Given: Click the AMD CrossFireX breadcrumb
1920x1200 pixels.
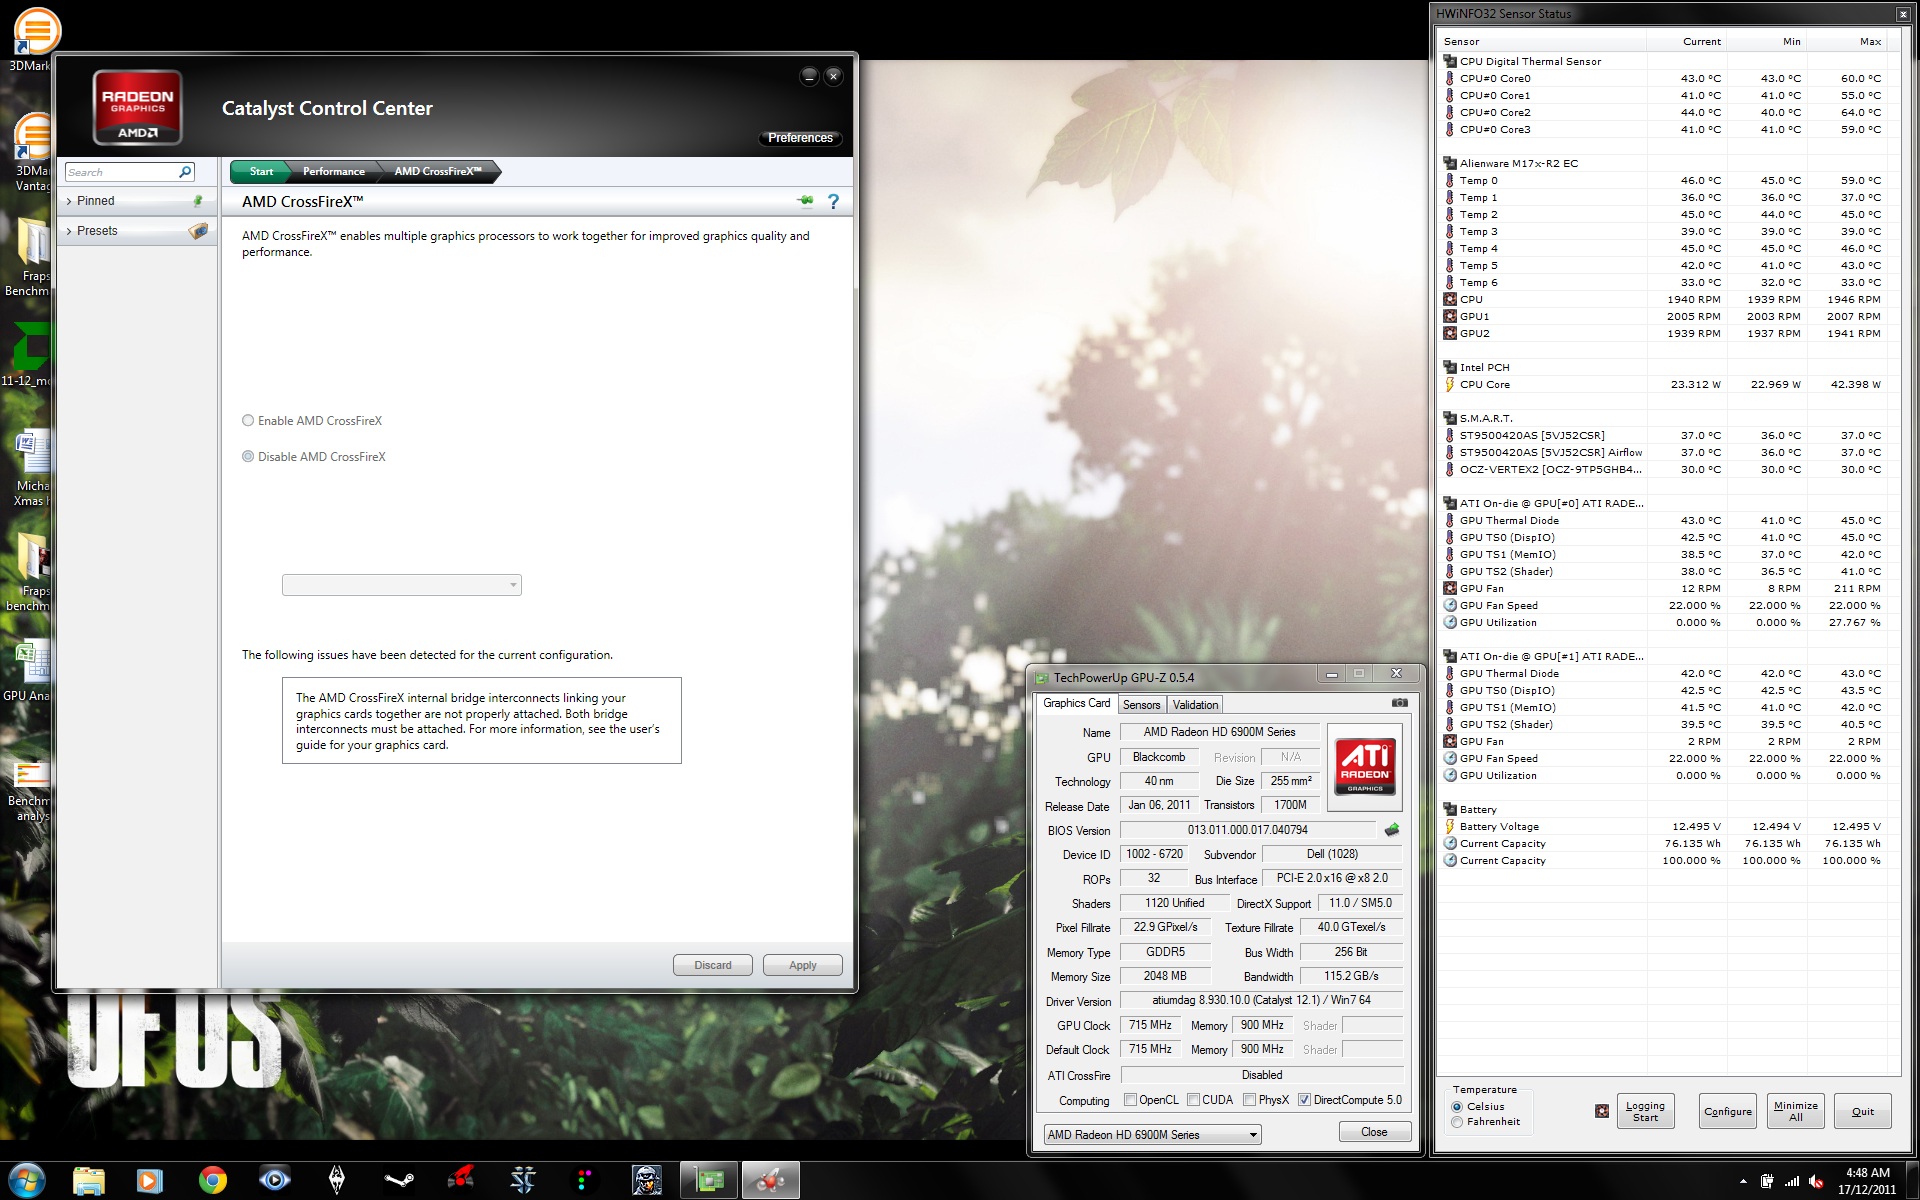Looking at the screenshot, I should [x=438, y=172].
